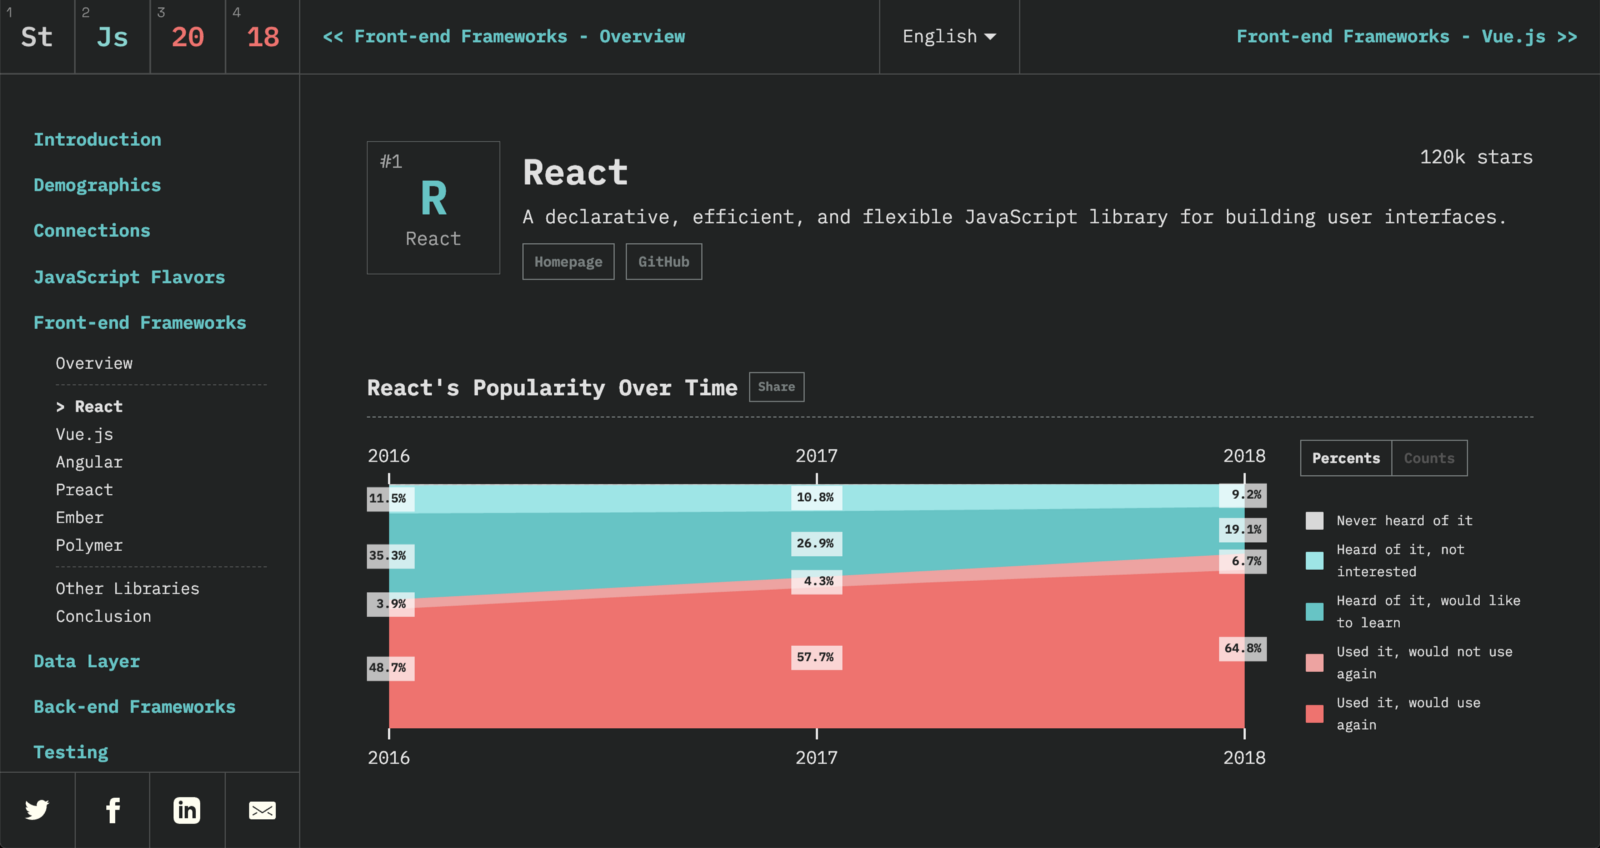Expand the Data Layer section
This screenshot has width=1600, height=848.
tap(87, 661)
